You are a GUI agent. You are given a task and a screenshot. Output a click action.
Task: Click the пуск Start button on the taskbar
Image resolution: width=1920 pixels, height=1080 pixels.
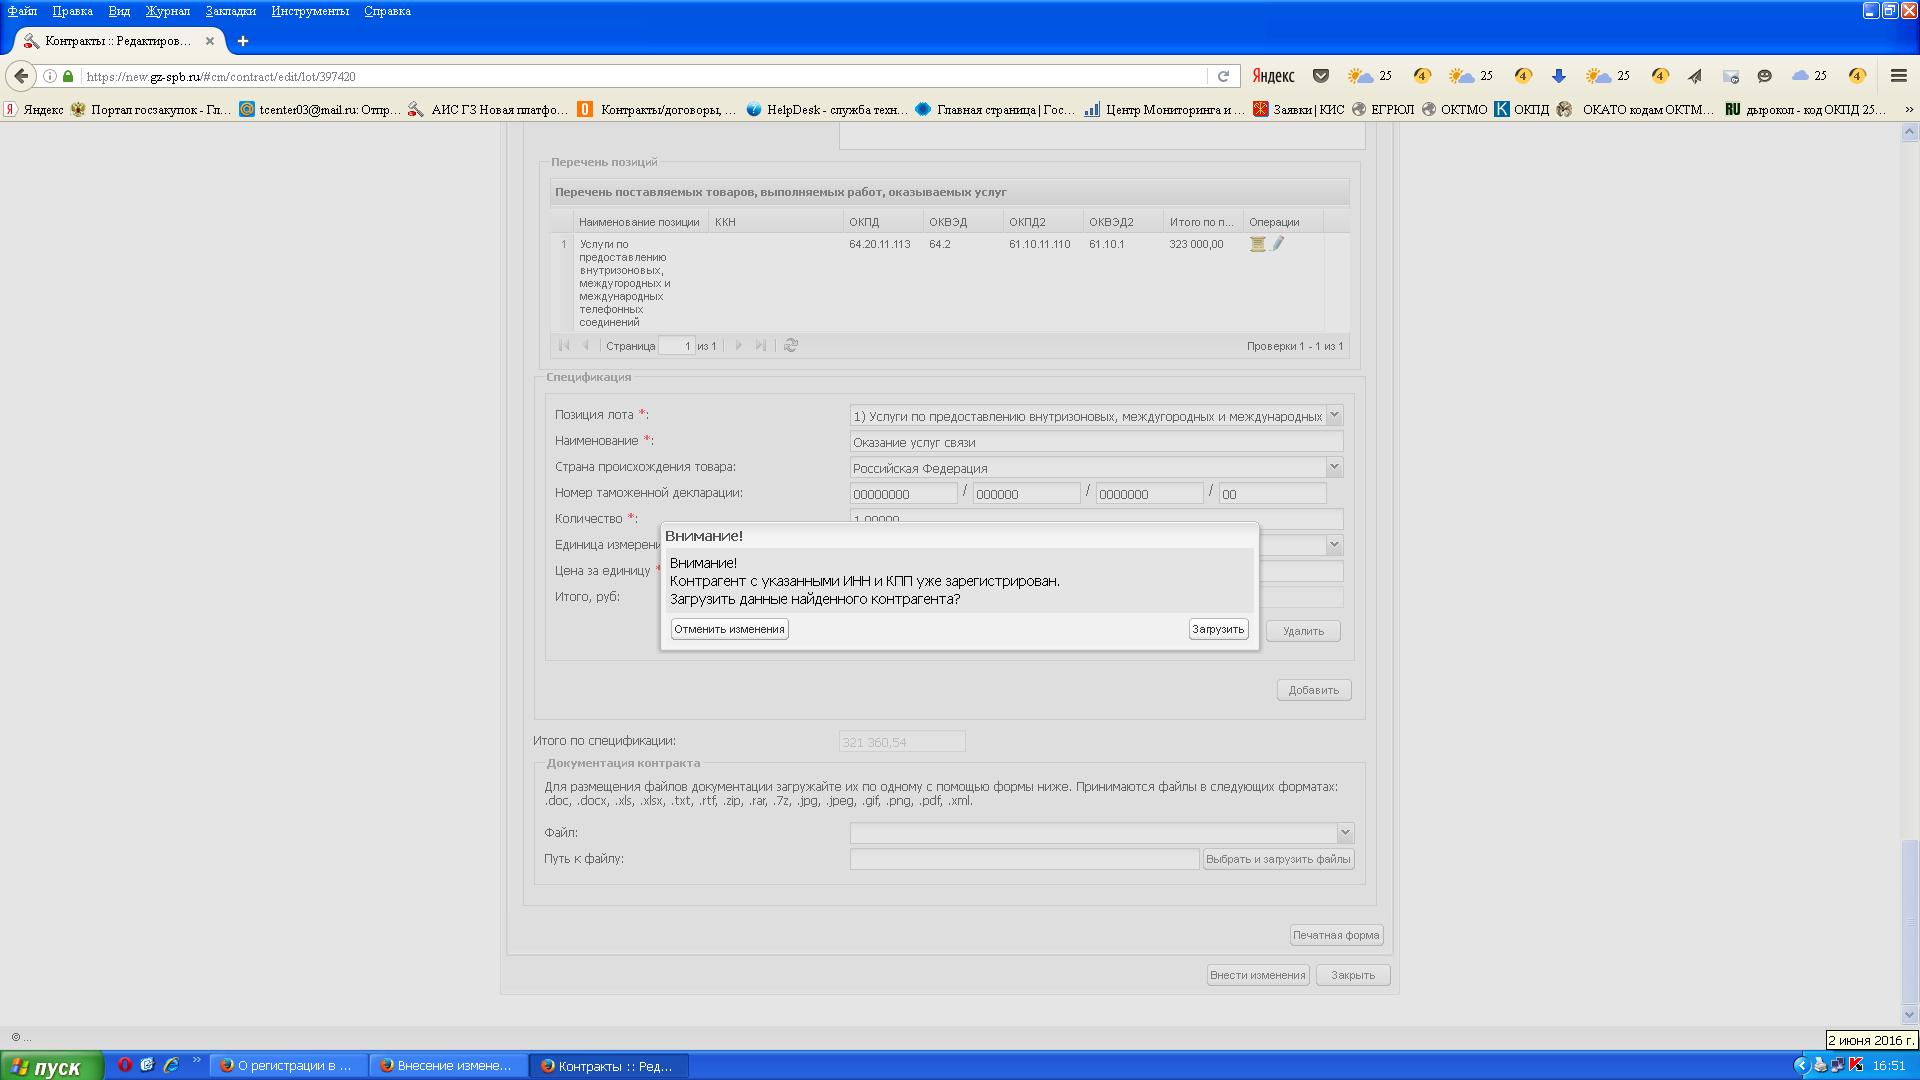tap(50, 1066)
